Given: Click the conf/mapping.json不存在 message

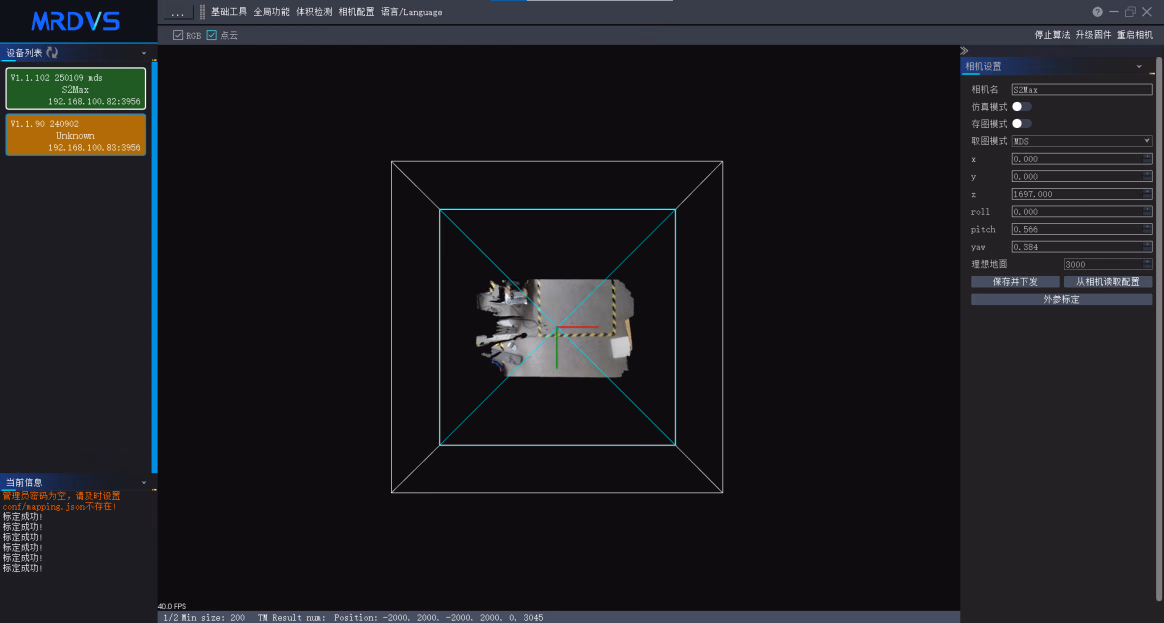Looking at the screenshot, I should pyautogui.click(x=59, y=506).
